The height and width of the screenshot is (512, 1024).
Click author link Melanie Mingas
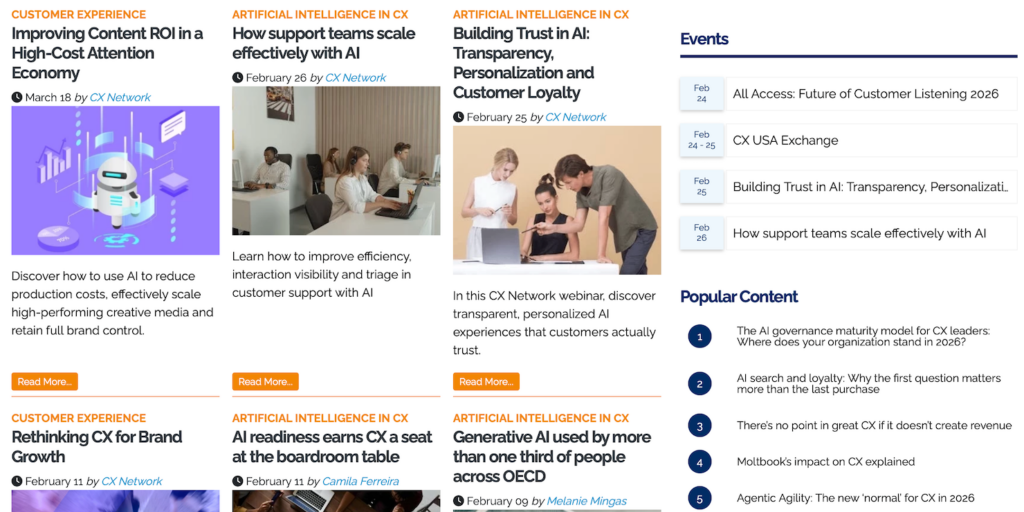(586, 501)
